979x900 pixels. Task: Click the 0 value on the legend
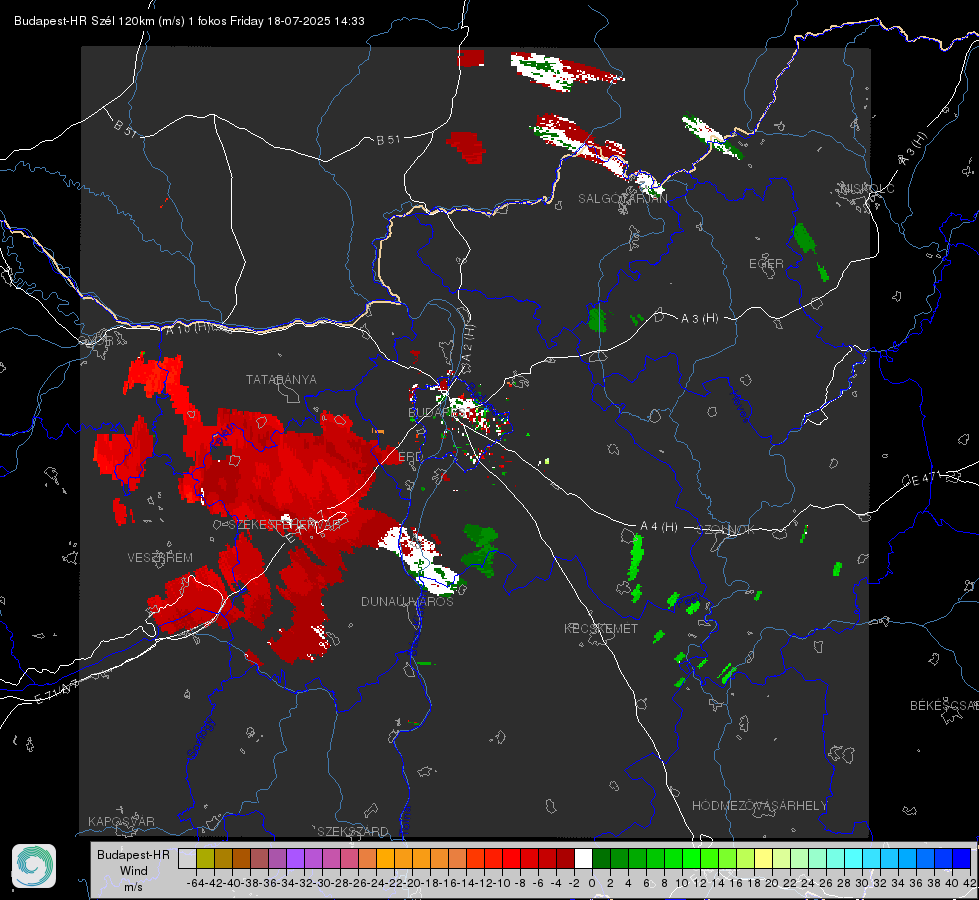click(x=592, y=883)
